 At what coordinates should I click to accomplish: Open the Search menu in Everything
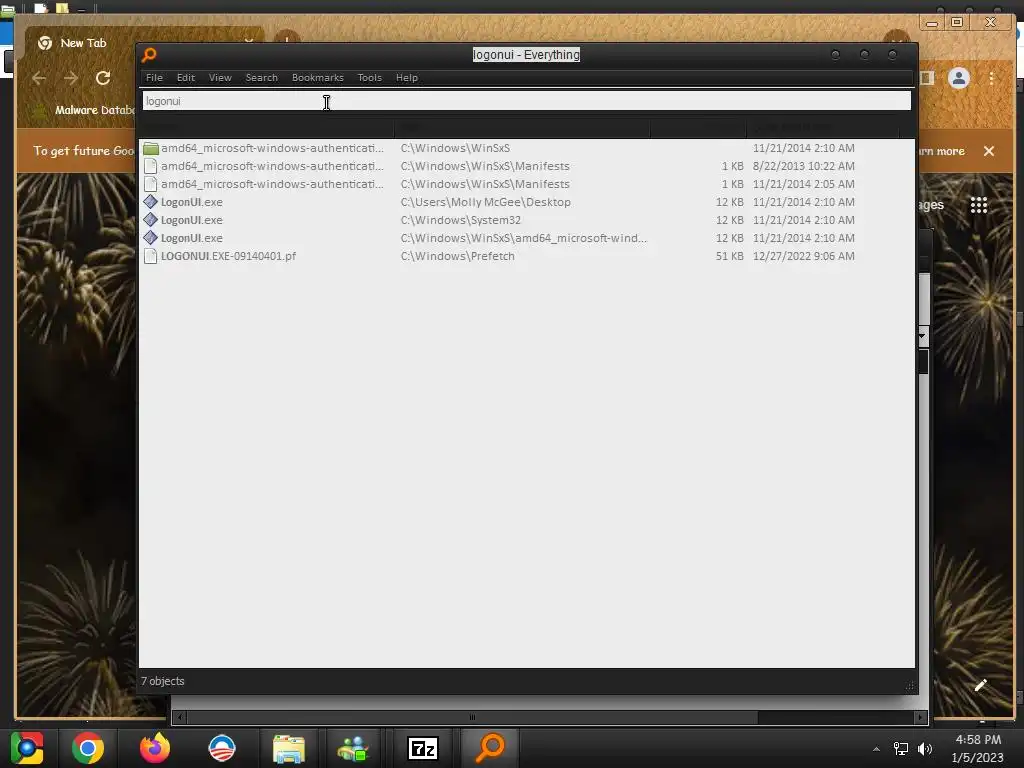point(261,78)
